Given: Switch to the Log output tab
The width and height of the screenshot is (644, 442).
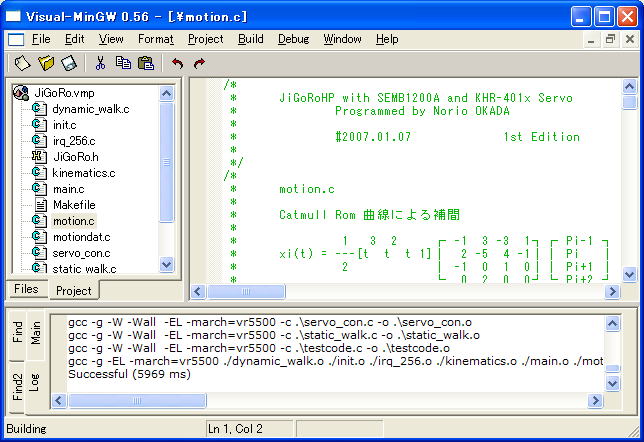Looking at the screenshot, I should point(36,383).
